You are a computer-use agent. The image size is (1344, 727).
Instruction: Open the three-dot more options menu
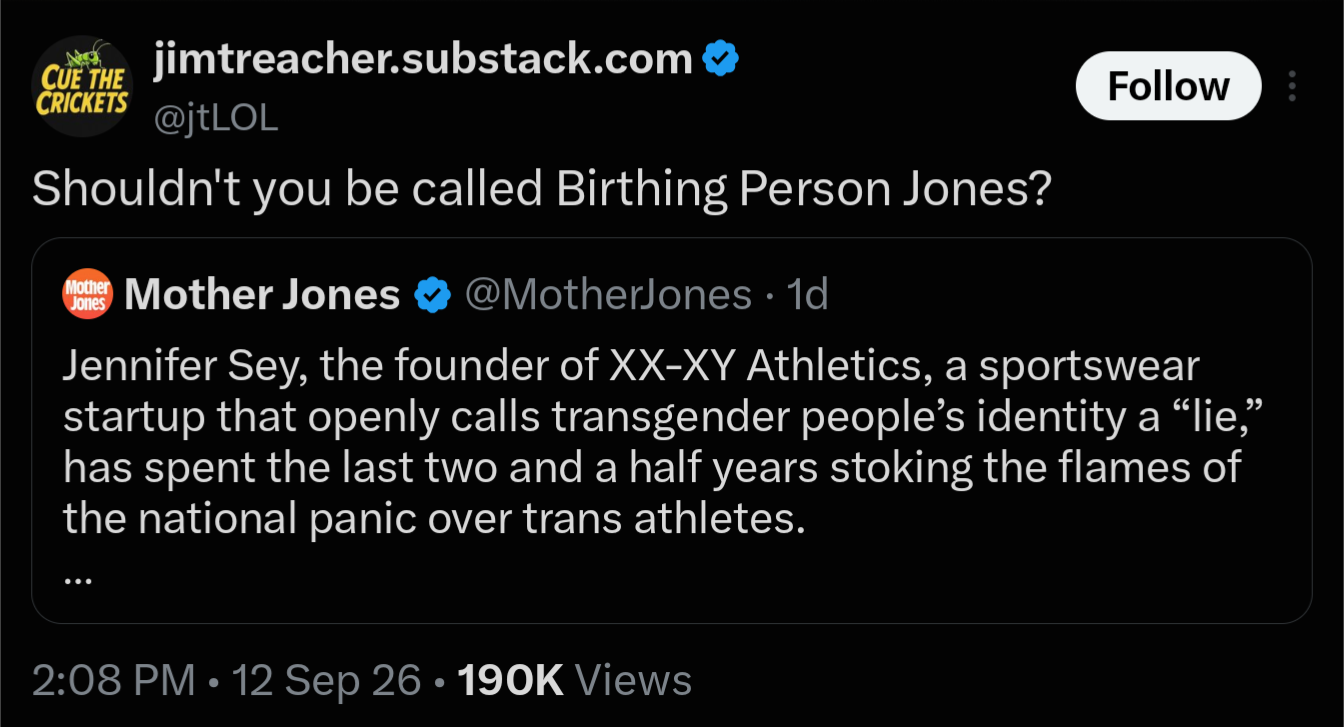click(x=1292, y=87)
